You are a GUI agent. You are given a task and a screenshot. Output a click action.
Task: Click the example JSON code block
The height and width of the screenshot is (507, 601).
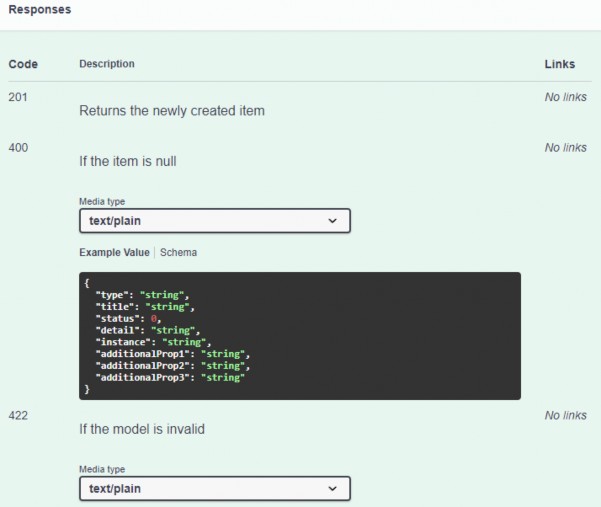[x=300, y=336]
